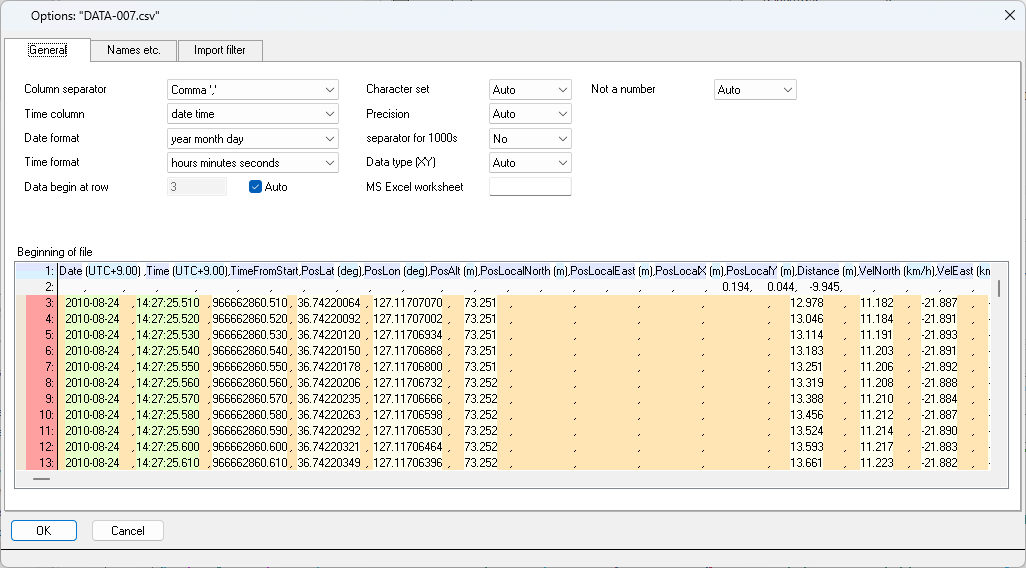Change separator for 1000s dropdown
The image size is (1026, 568).
(529, 139)
